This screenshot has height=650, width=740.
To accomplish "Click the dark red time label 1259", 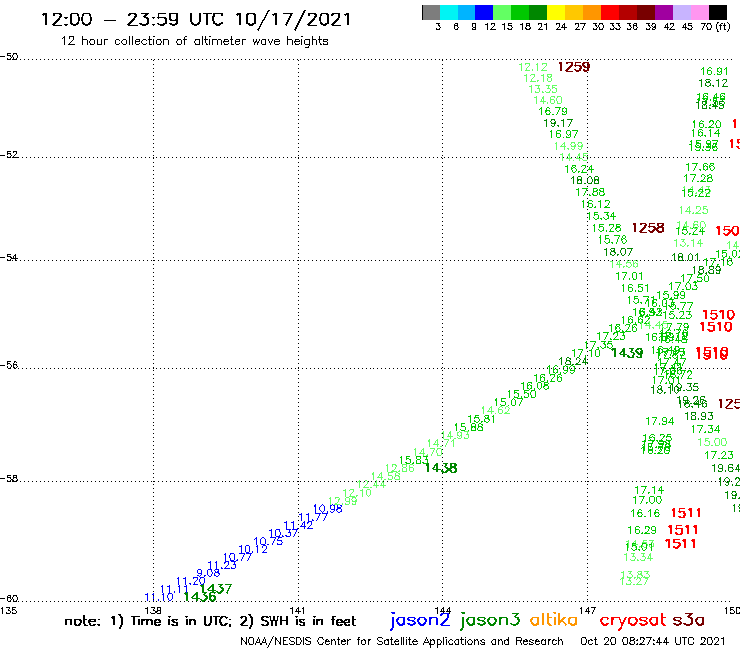I will coord(573,67).
